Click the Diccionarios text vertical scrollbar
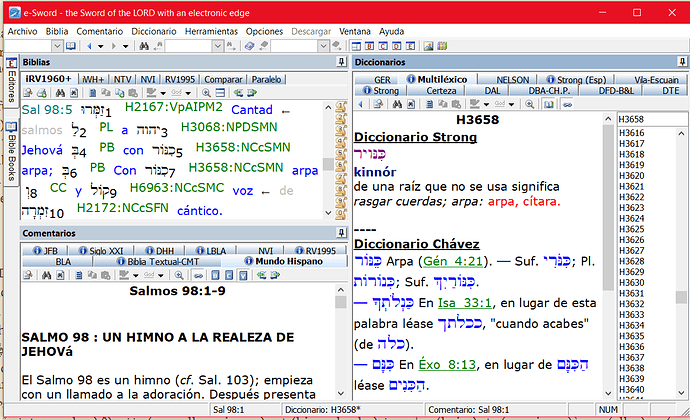 (x=608, y=255)
